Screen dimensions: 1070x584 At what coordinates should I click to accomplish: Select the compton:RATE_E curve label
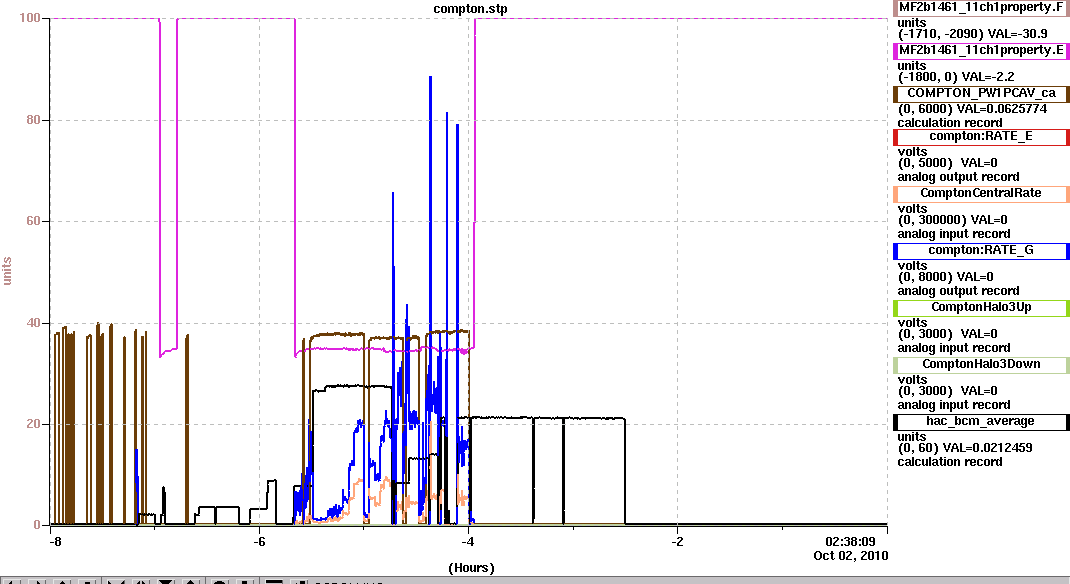click(981, 136)
